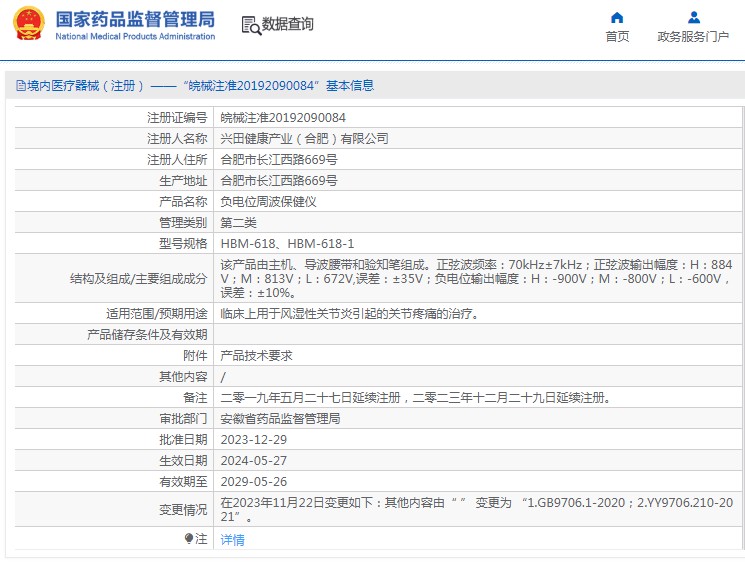Click the 有效期至 row label
This screenshot has height=563, width=745.
[183, 482]
